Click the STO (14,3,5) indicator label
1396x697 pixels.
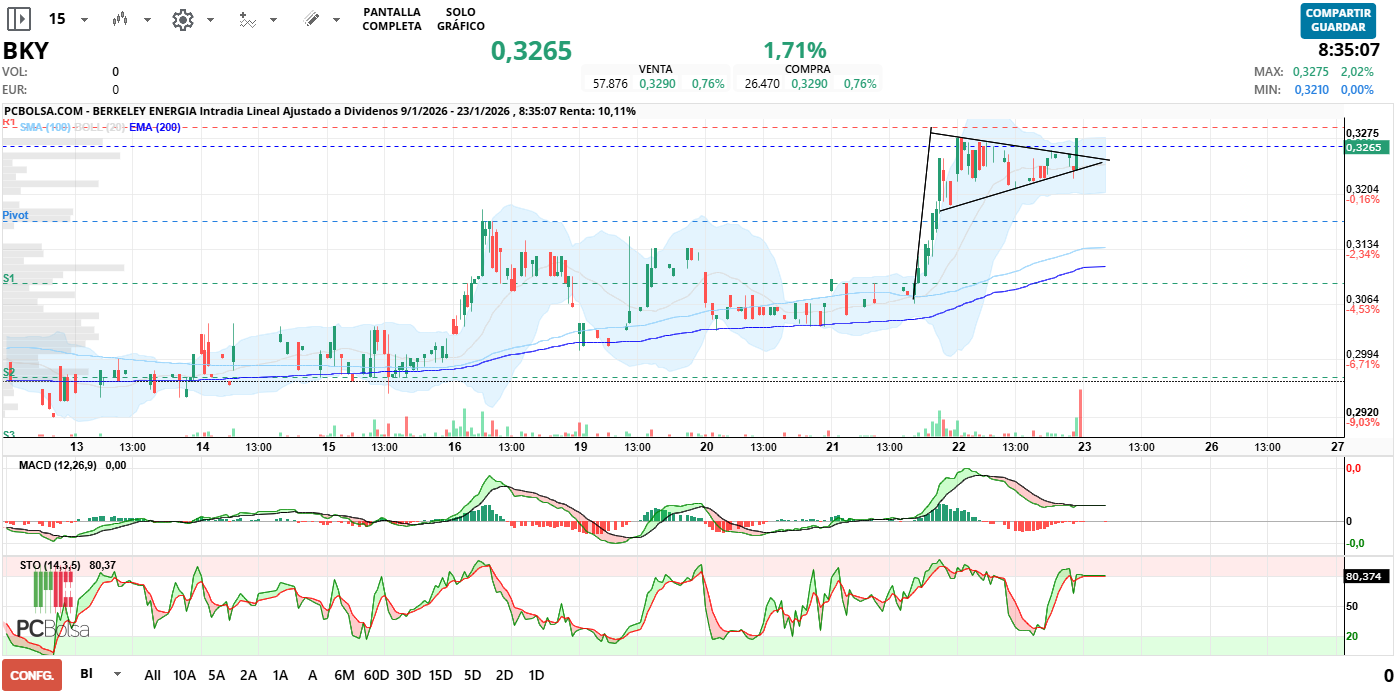point(50,565)
